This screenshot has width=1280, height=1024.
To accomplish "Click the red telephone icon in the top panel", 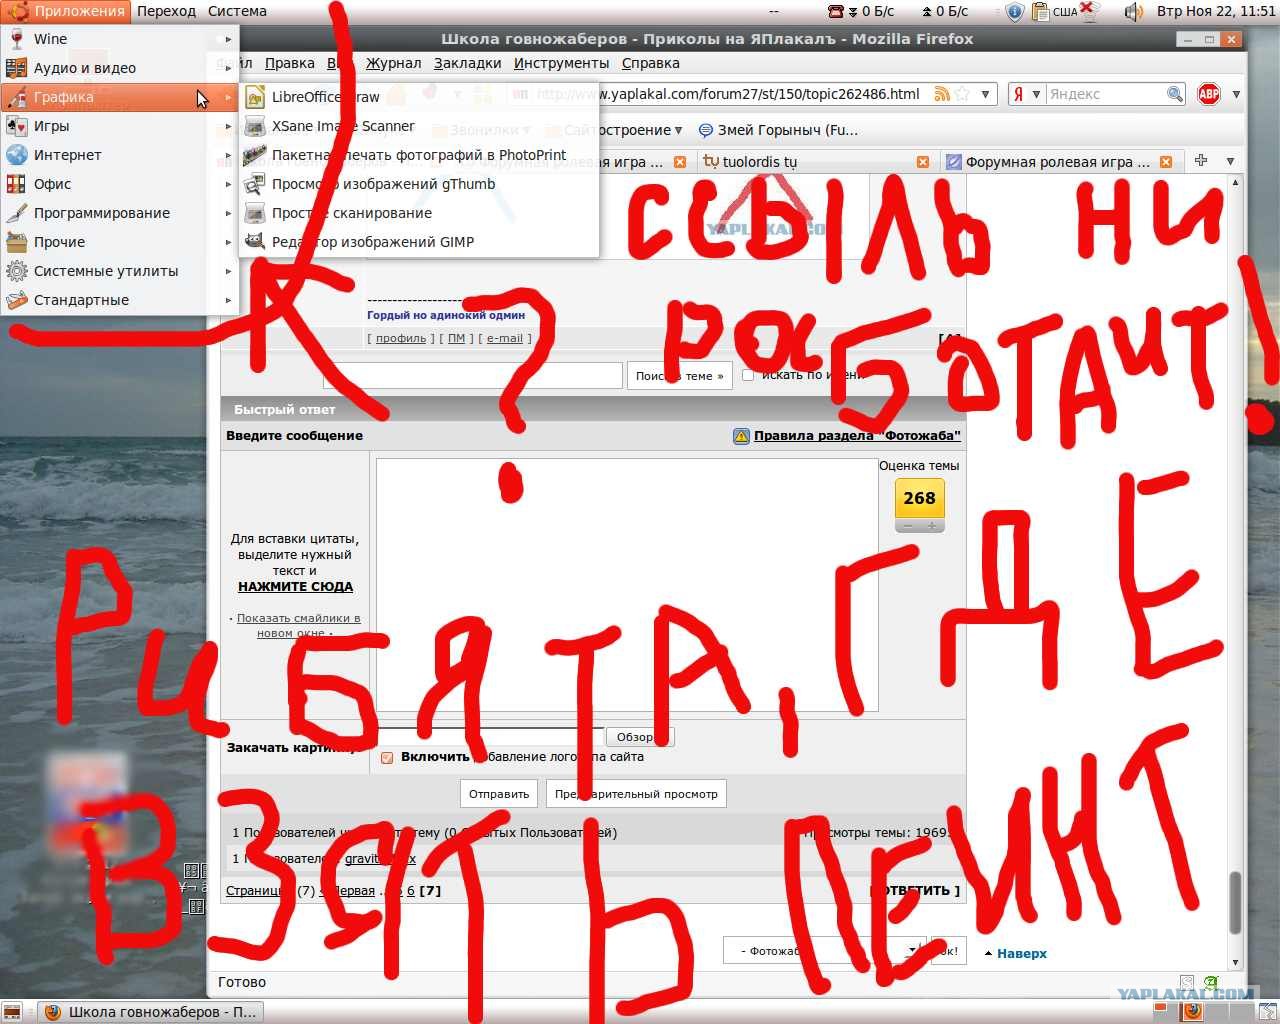I will click(836, 12).
